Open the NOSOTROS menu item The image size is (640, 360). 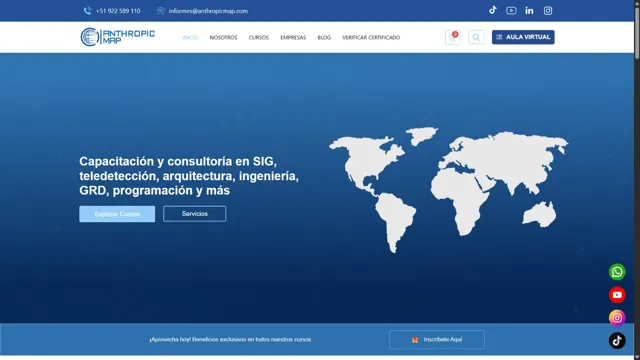click(223, 38)
